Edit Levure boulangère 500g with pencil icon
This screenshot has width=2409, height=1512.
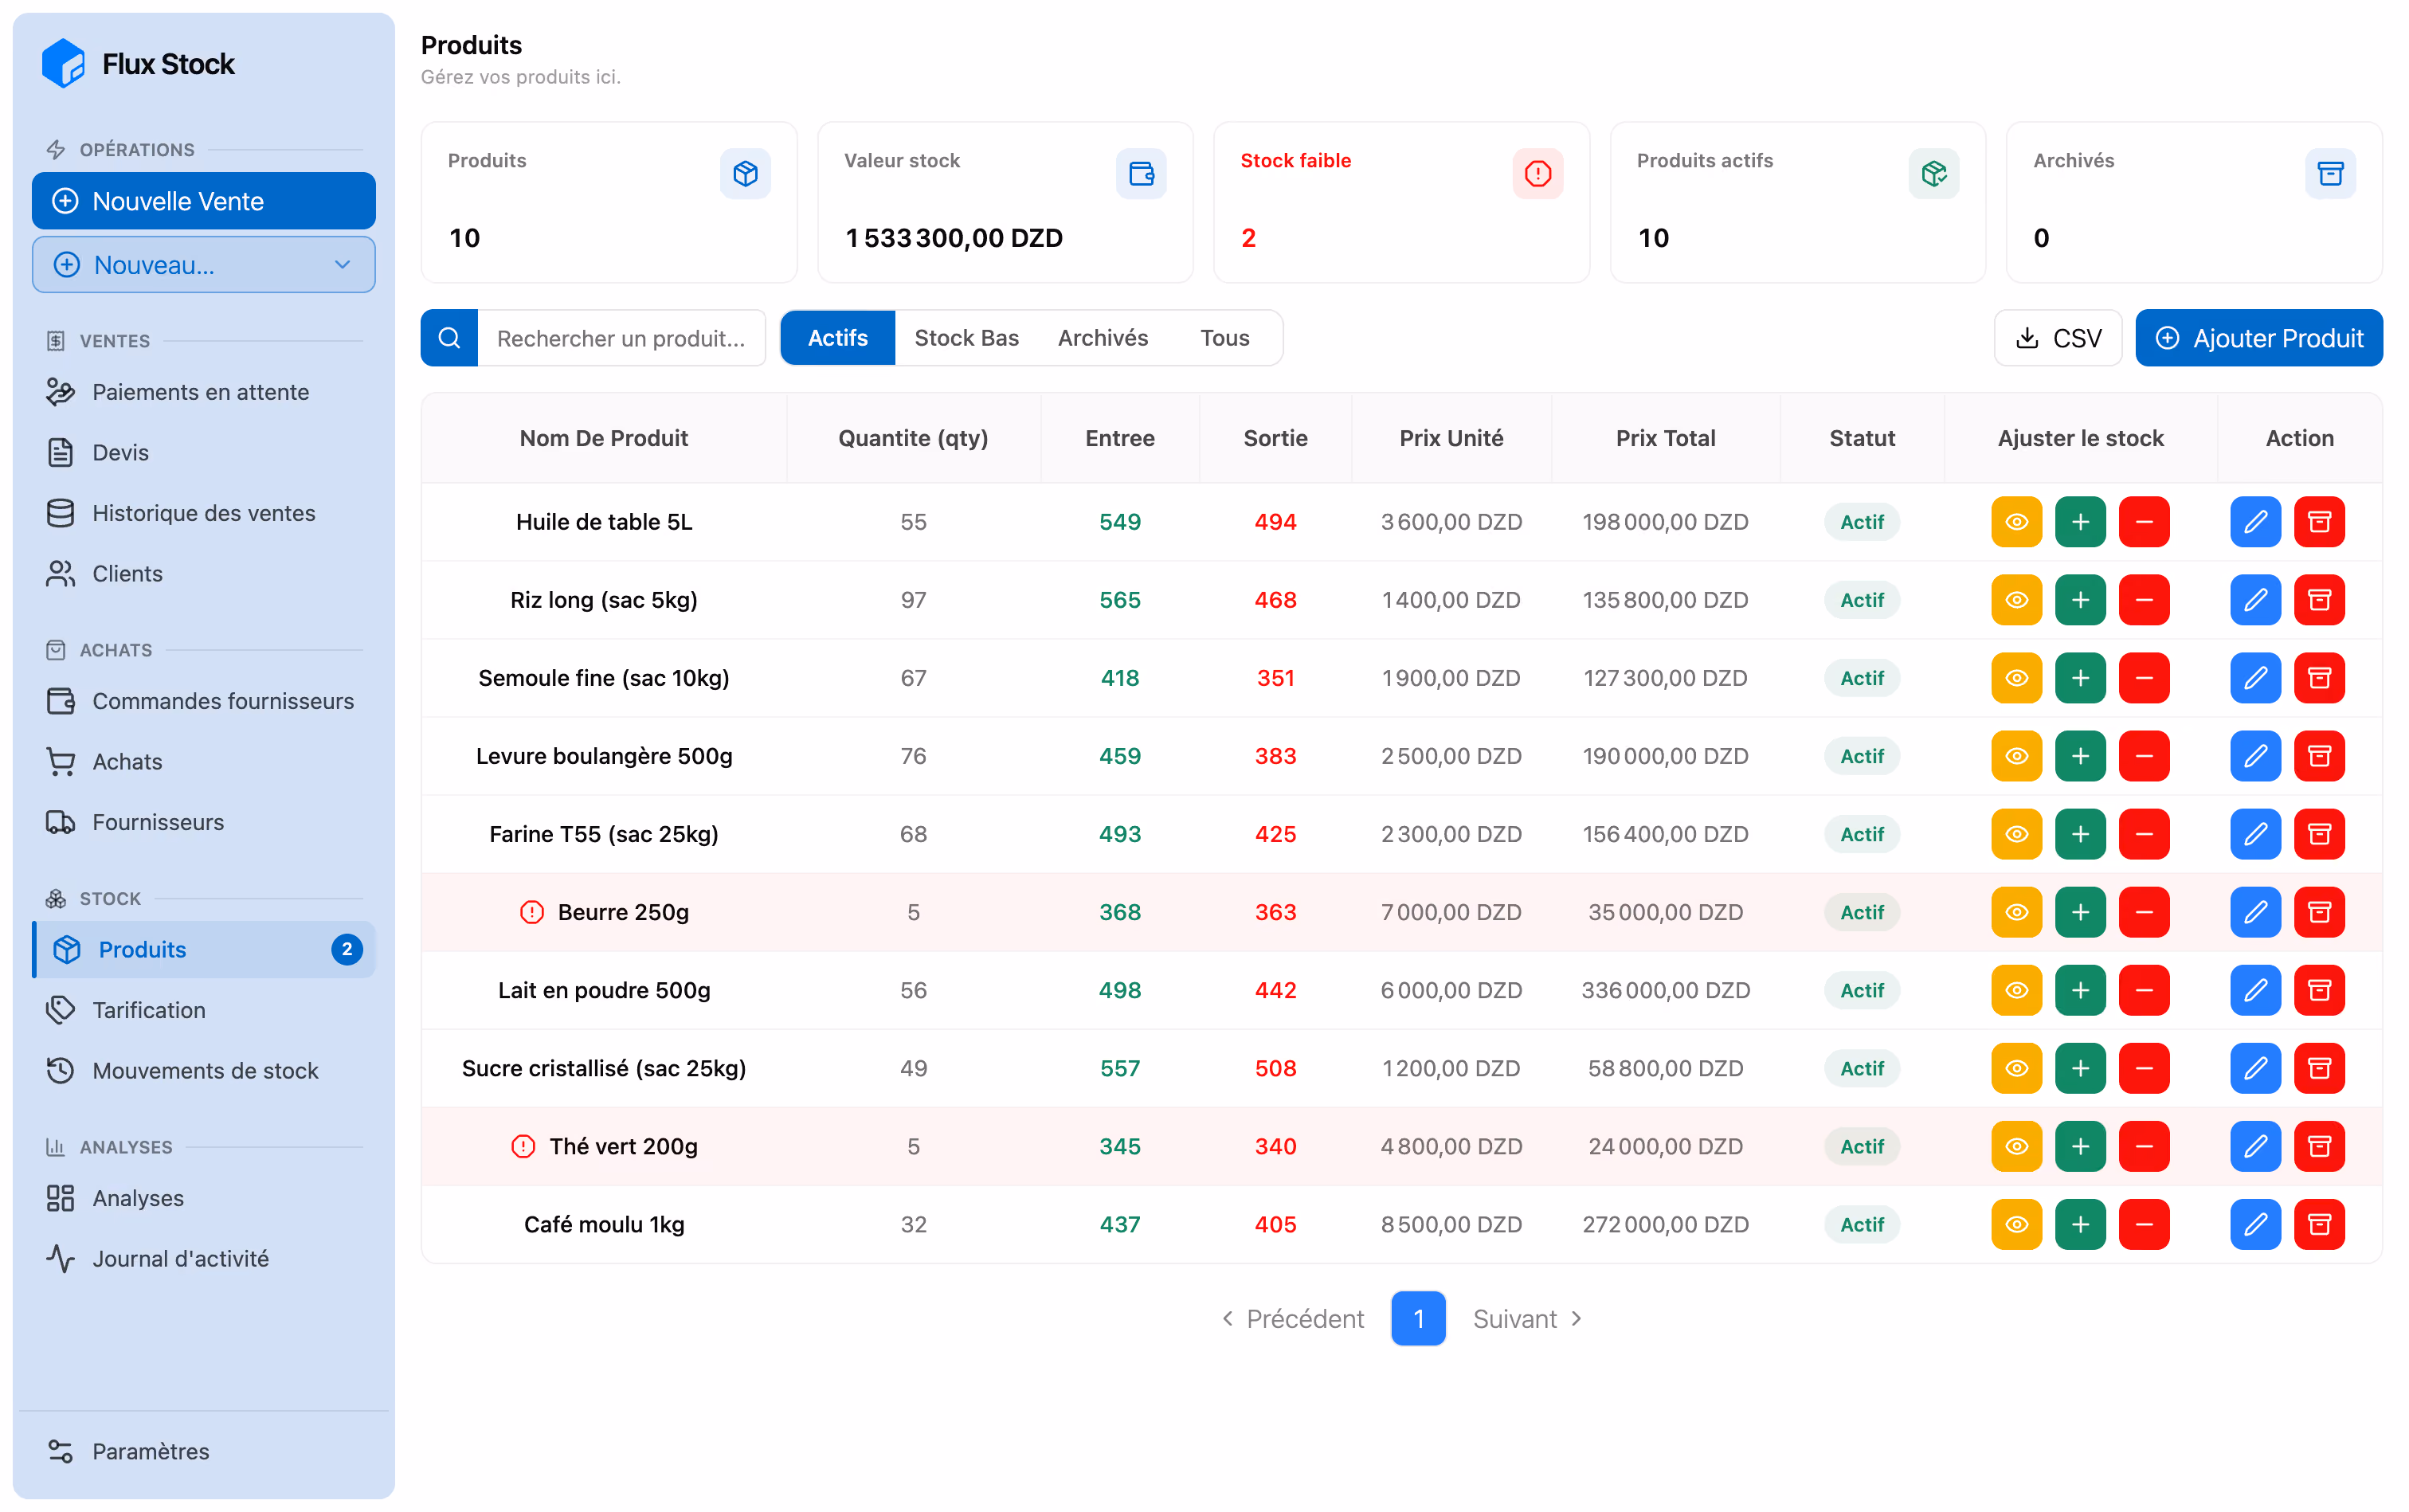pyautogui.click(x=2255, y=756)
